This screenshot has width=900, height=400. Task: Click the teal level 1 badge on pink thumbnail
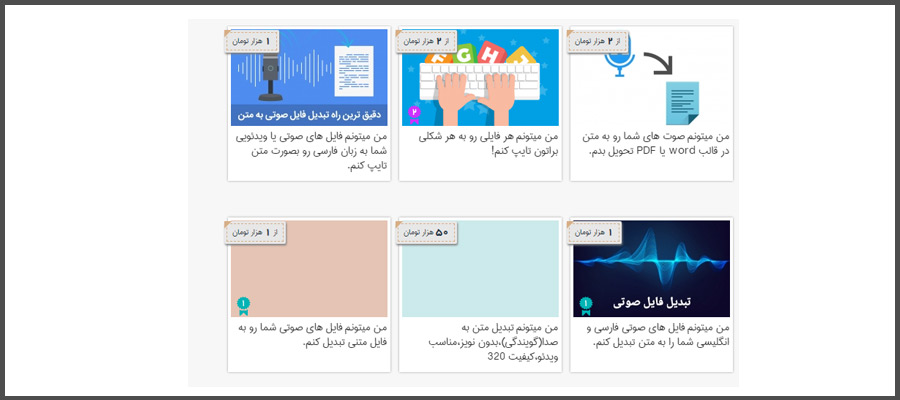243,306
